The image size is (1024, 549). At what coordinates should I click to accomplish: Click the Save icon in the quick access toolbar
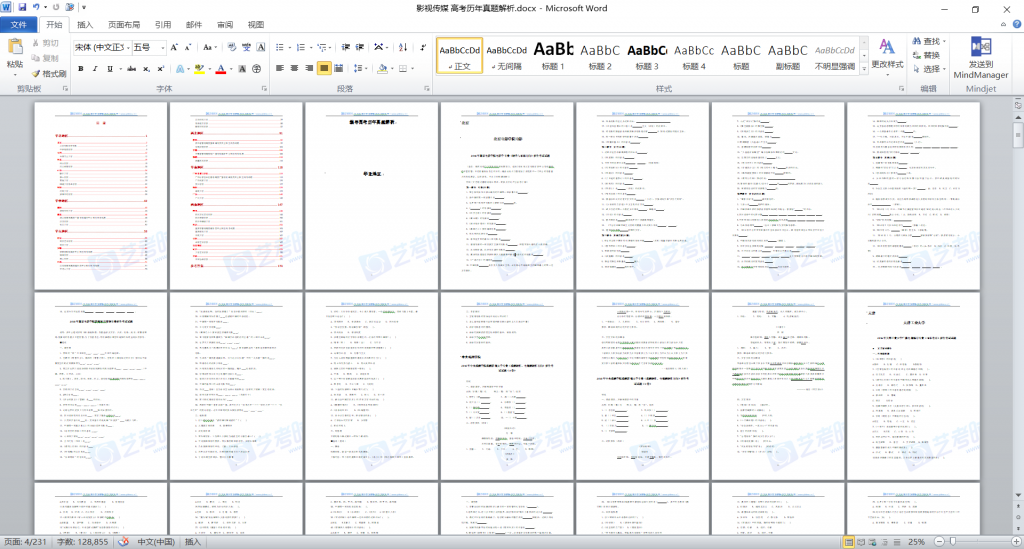click(21, 8)
